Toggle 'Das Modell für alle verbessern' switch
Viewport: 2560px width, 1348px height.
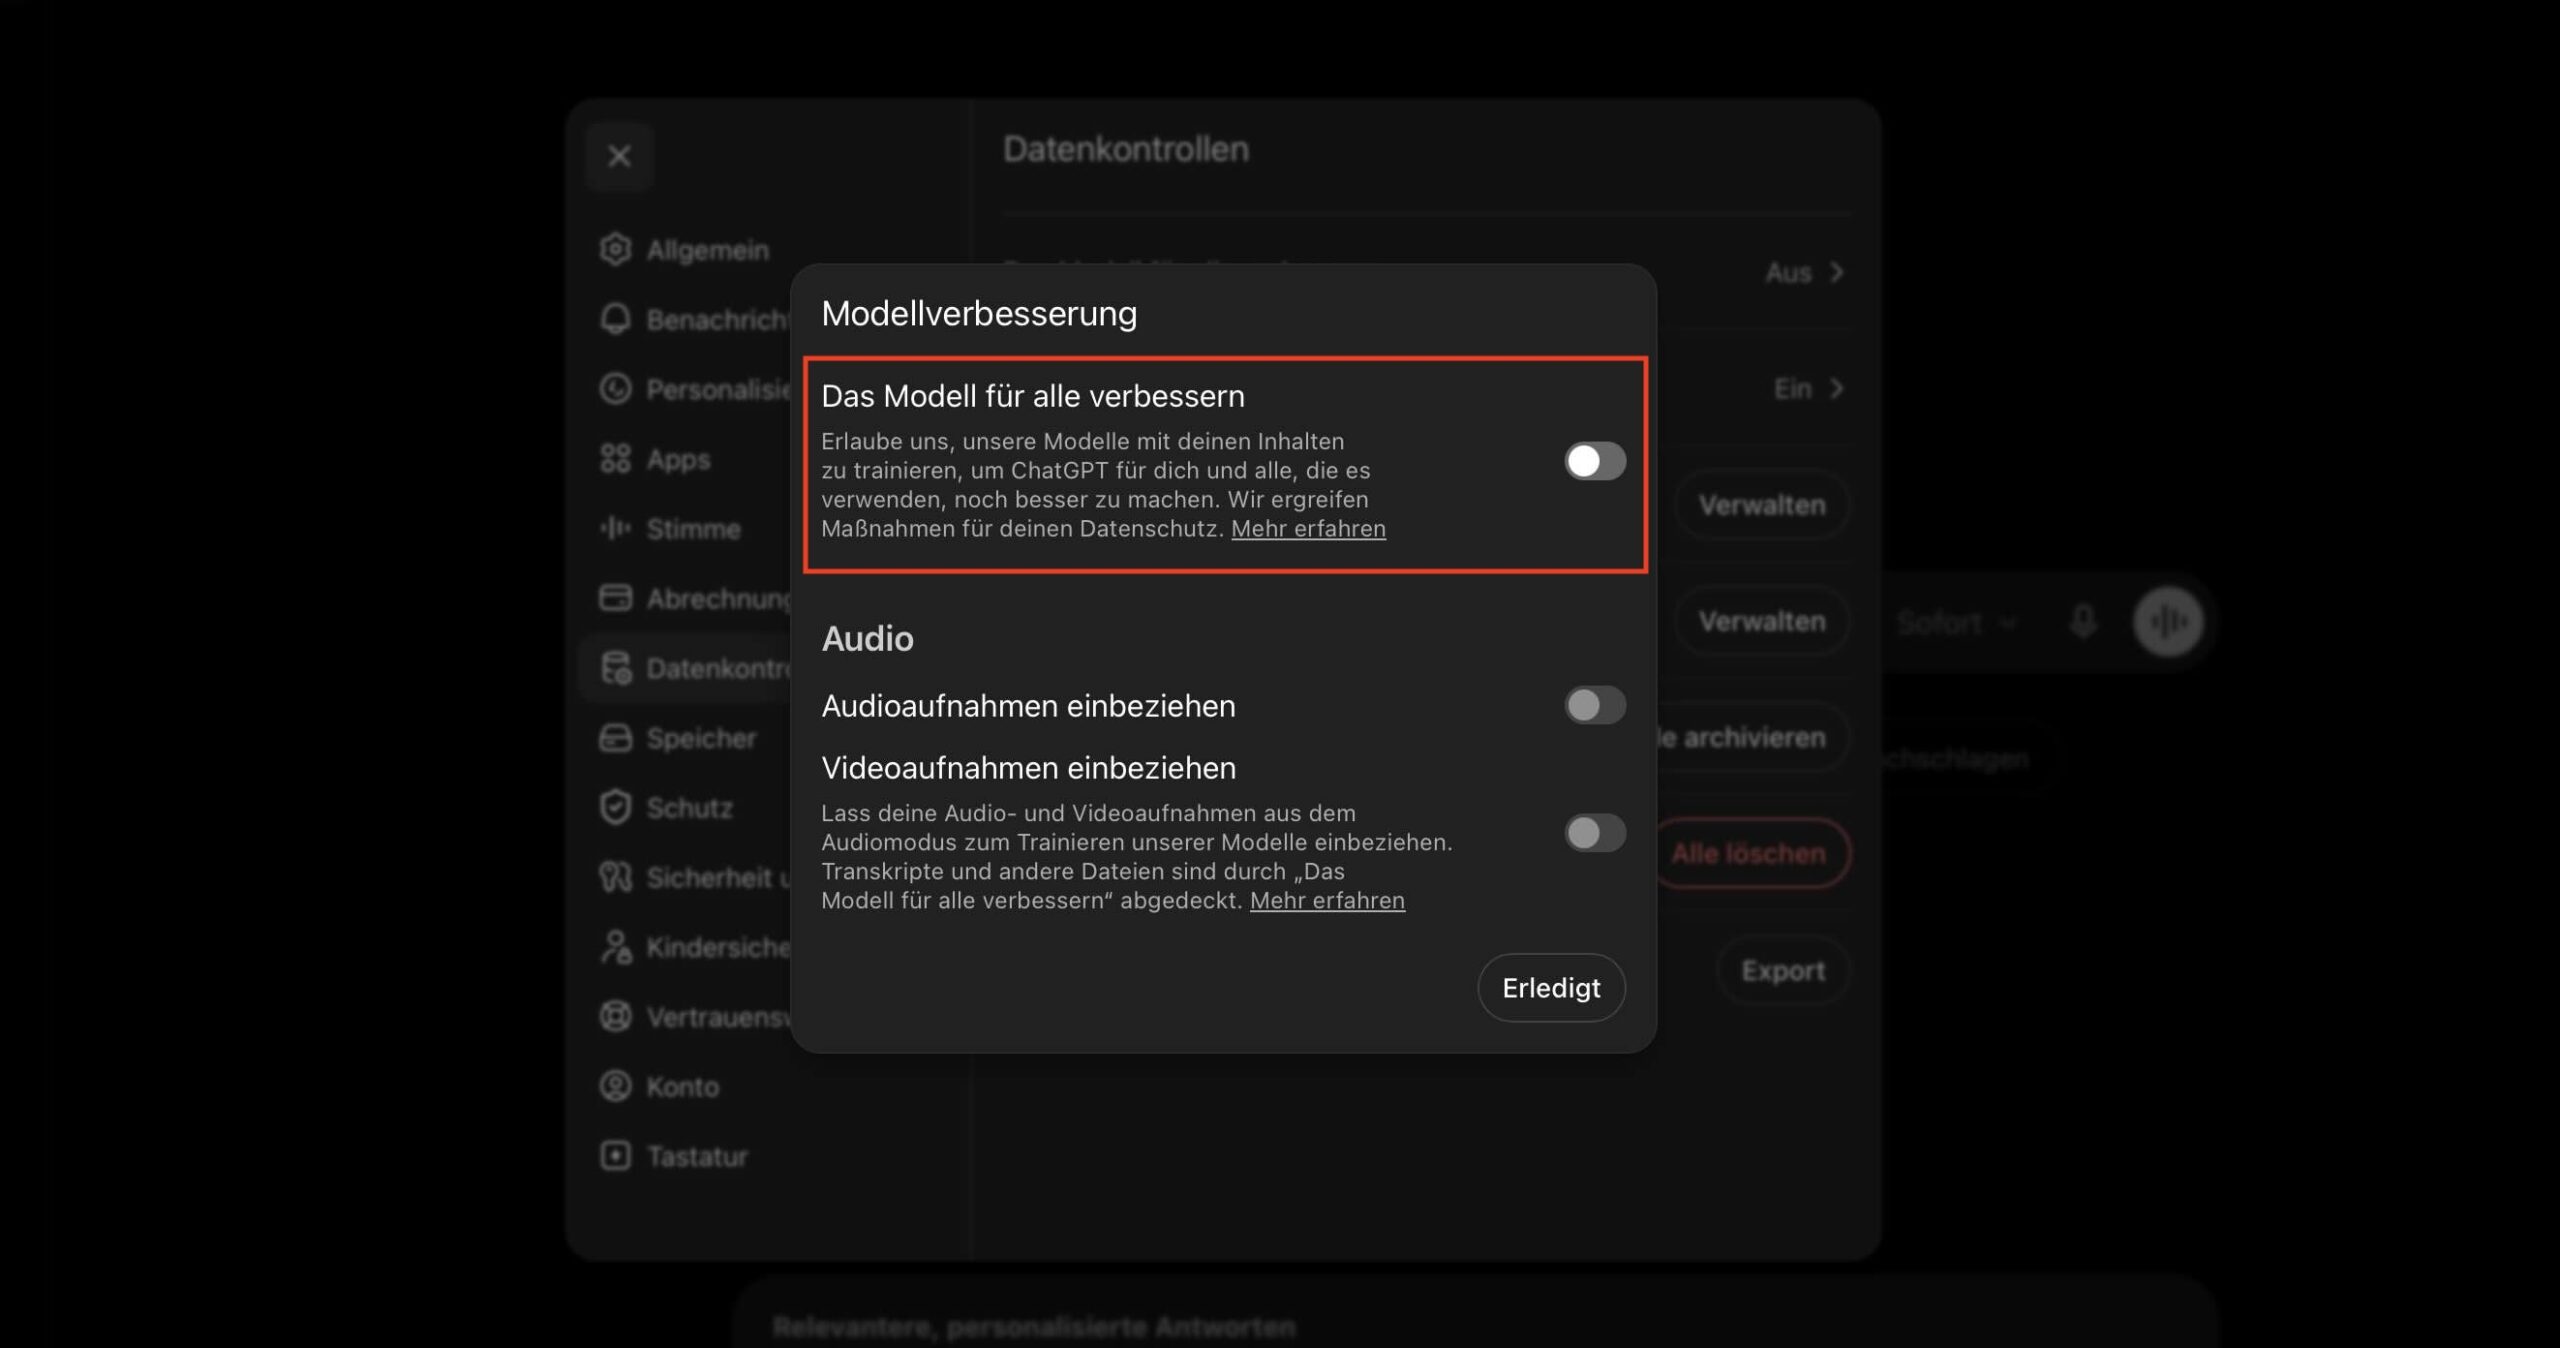click(1594, 461)
